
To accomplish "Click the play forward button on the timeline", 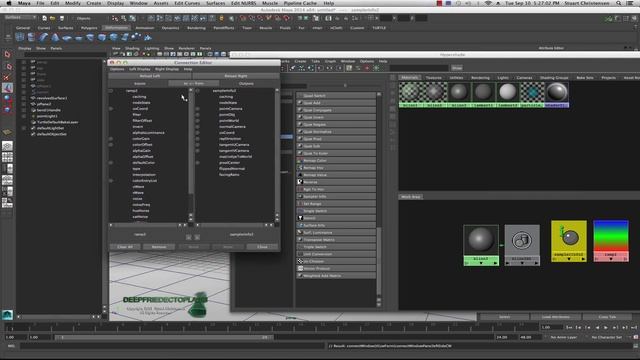I will coord(606,327).
